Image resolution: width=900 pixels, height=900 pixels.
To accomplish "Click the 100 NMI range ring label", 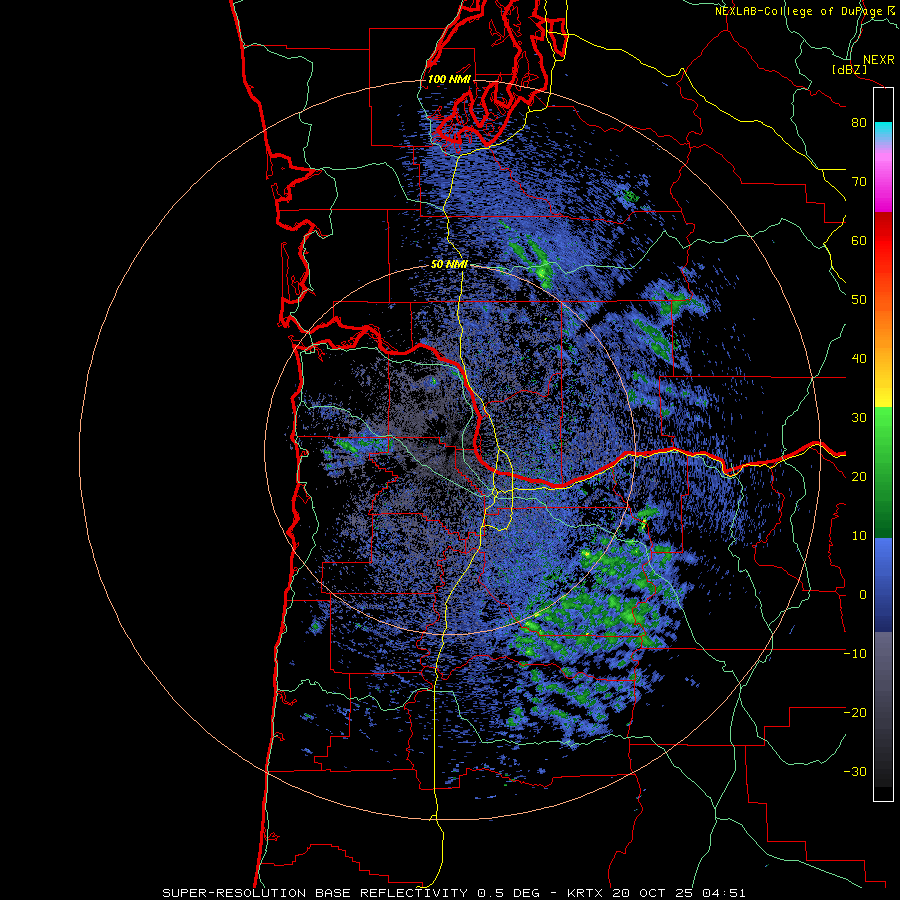I will pyautogui.click(x=449, y=79).
